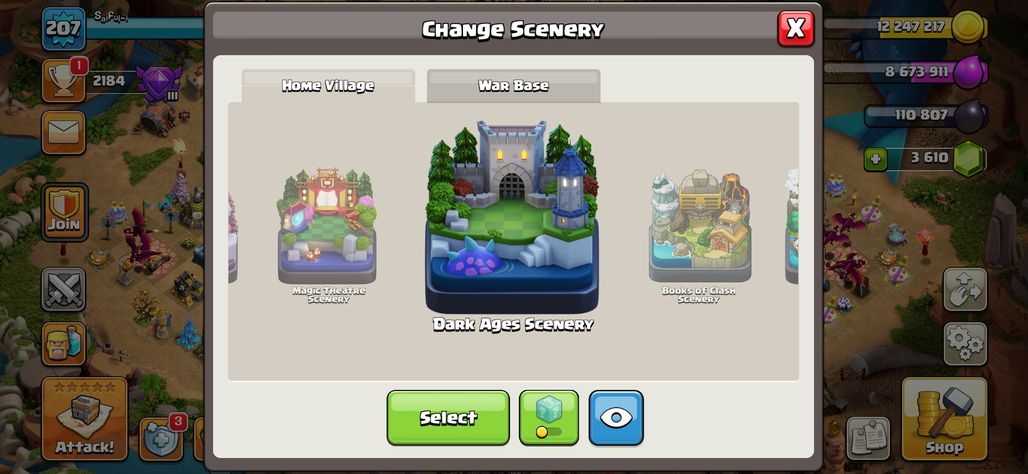Tap the Attack! button
Viewport: 1028px width, 474px height.
click(x=84, y=419)
